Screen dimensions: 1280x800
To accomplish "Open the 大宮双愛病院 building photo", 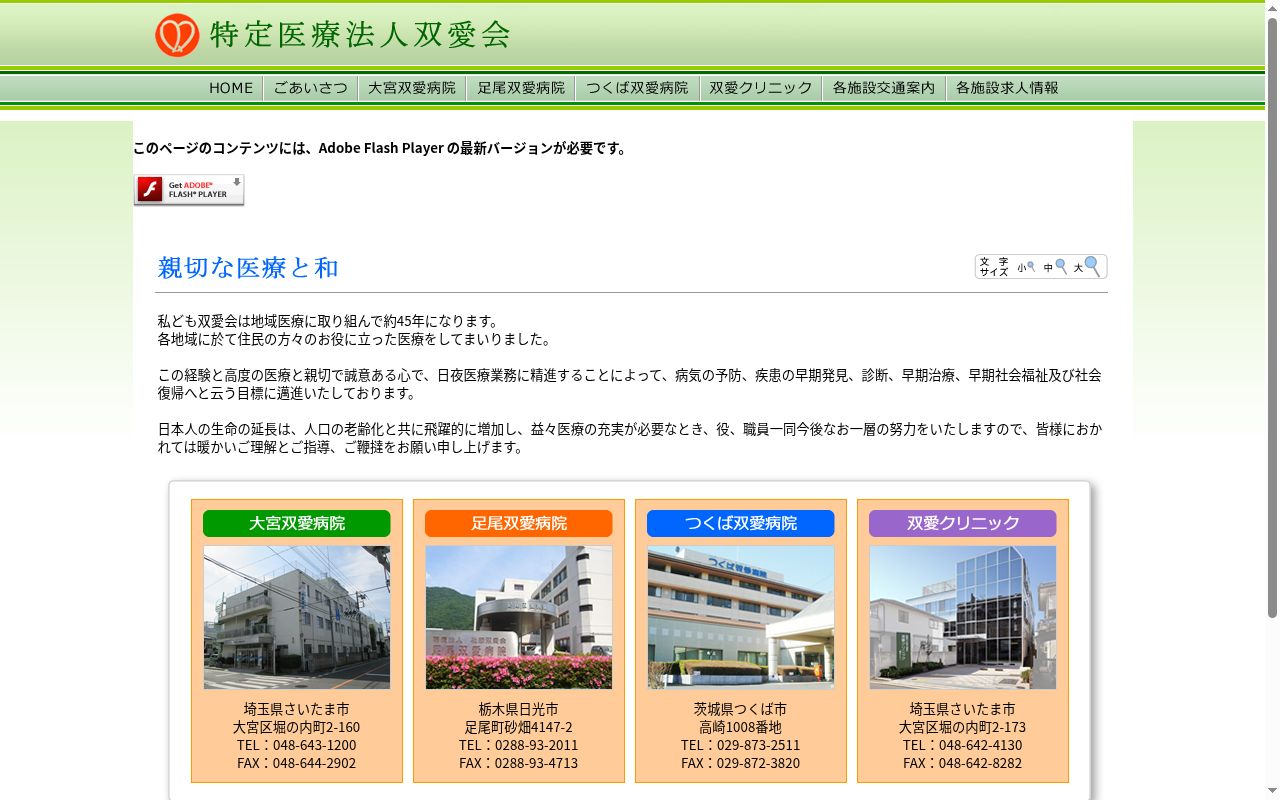I will point(297,617).
